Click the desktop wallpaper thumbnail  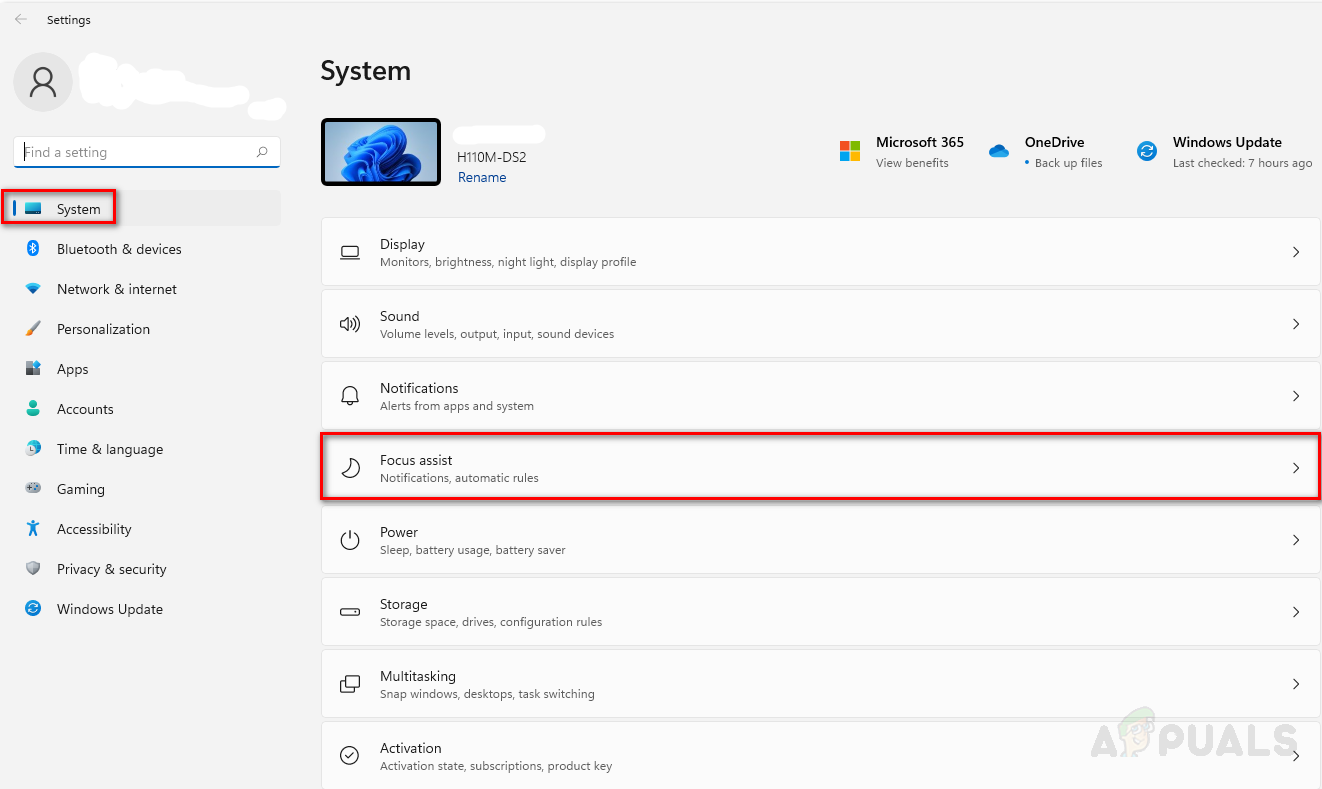click(381, 152)
